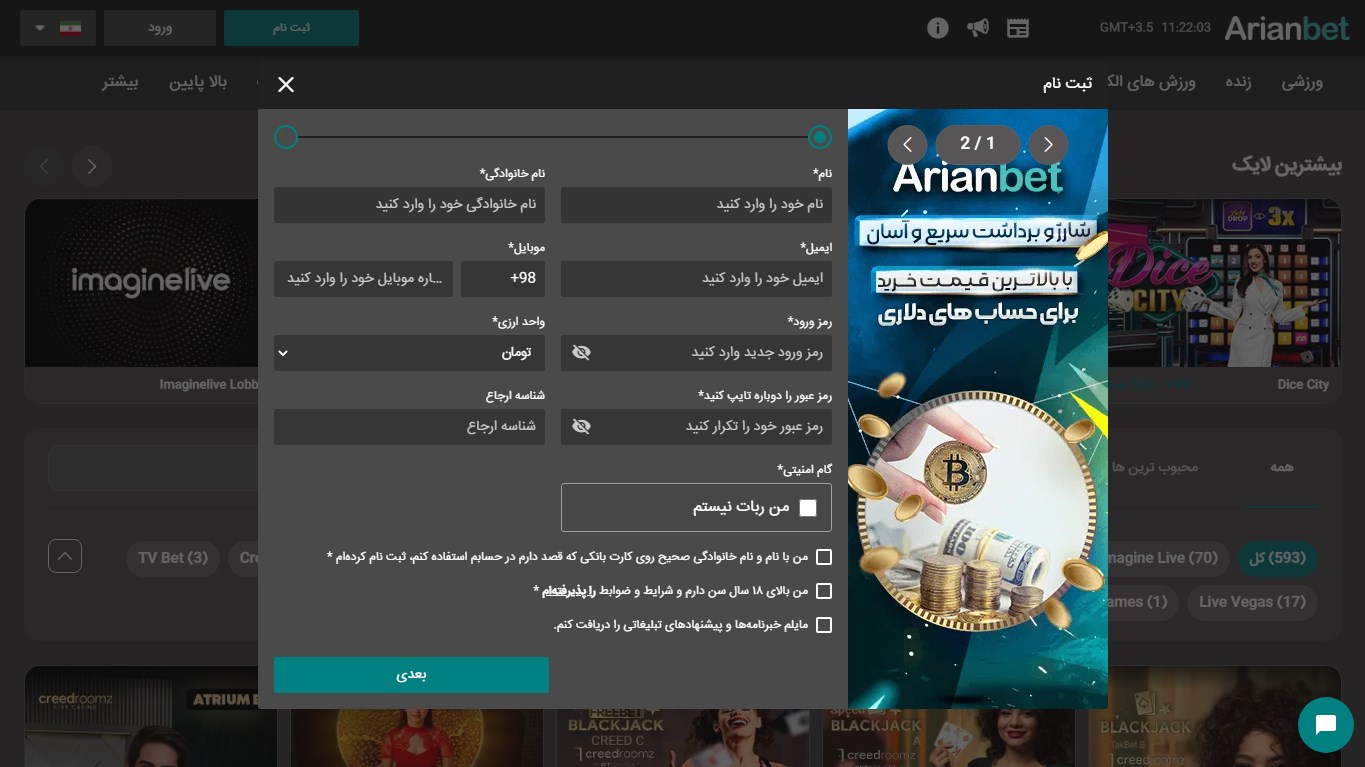1365x767 pixels.
Task: Open announcements via the megaphone icon
Action: pos(978,28)
